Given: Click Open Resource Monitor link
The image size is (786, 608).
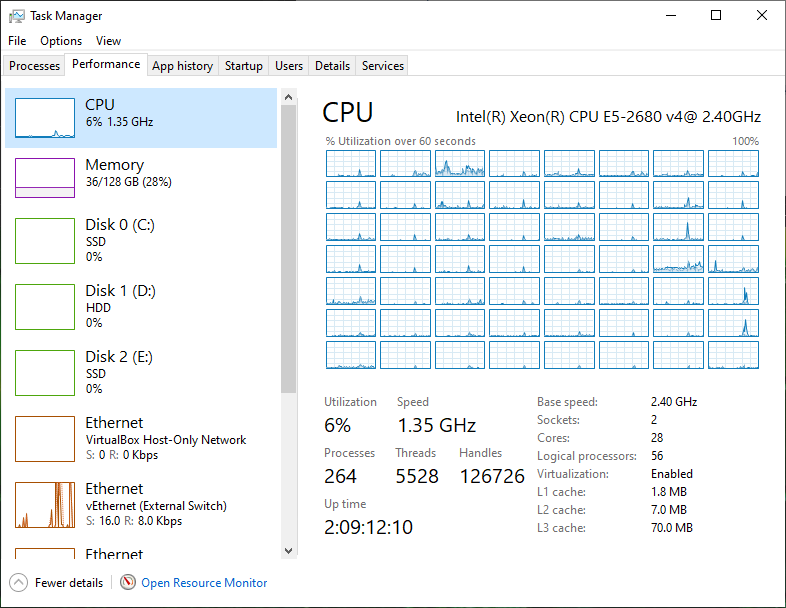Looking at the screenshot, I should tap(204, 583).
